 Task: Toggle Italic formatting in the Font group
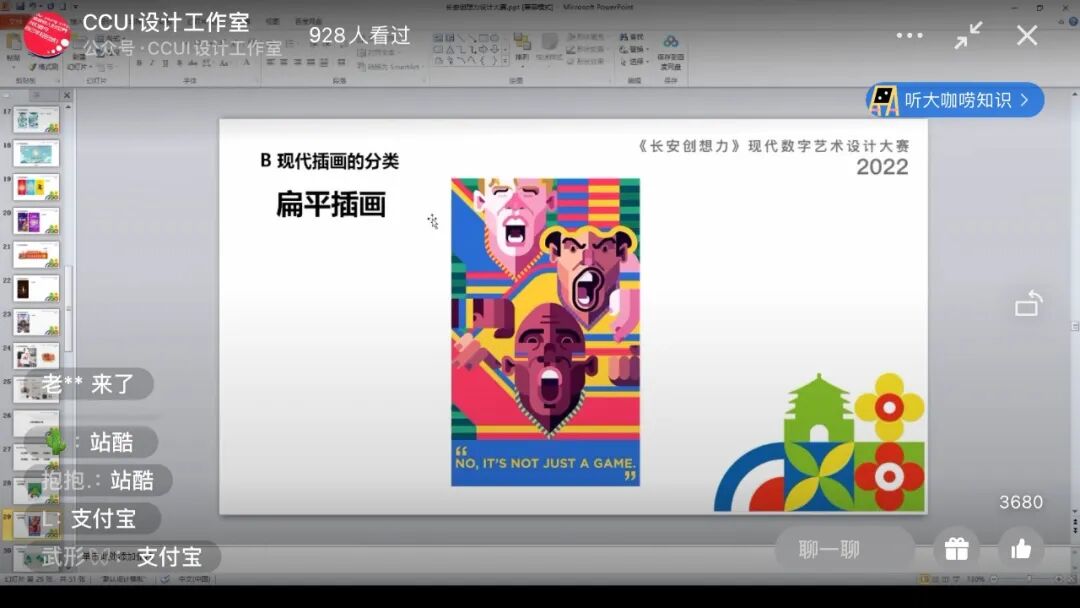tap(152, 65)
